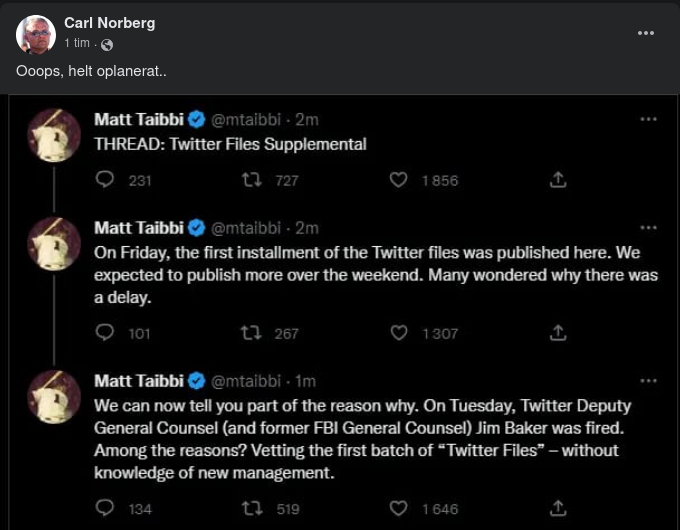
Task: Share the Jim Baker tweet
Action: [559, 508]
